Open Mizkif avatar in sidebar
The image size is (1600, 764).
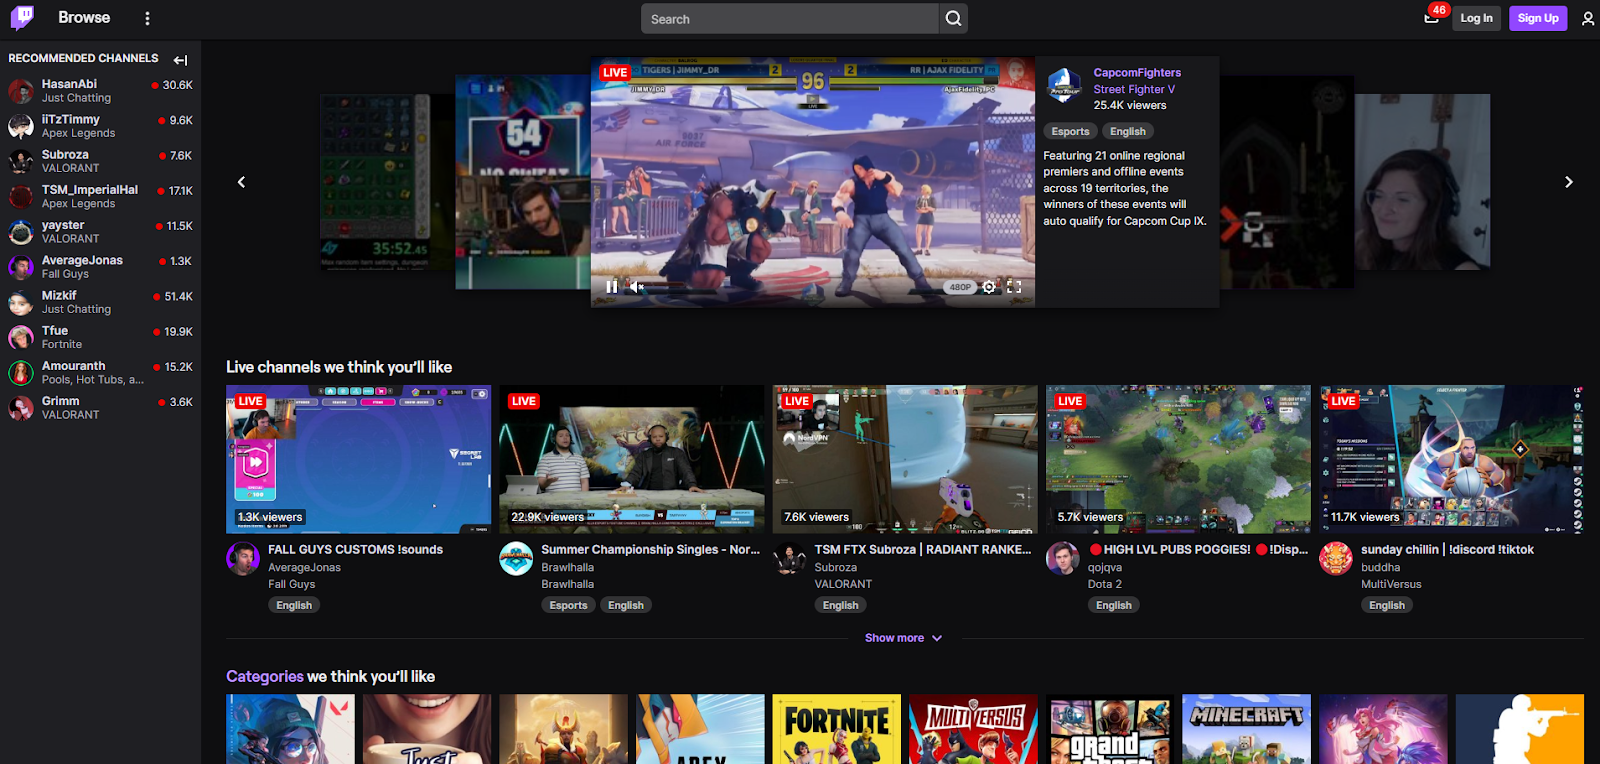21,302
